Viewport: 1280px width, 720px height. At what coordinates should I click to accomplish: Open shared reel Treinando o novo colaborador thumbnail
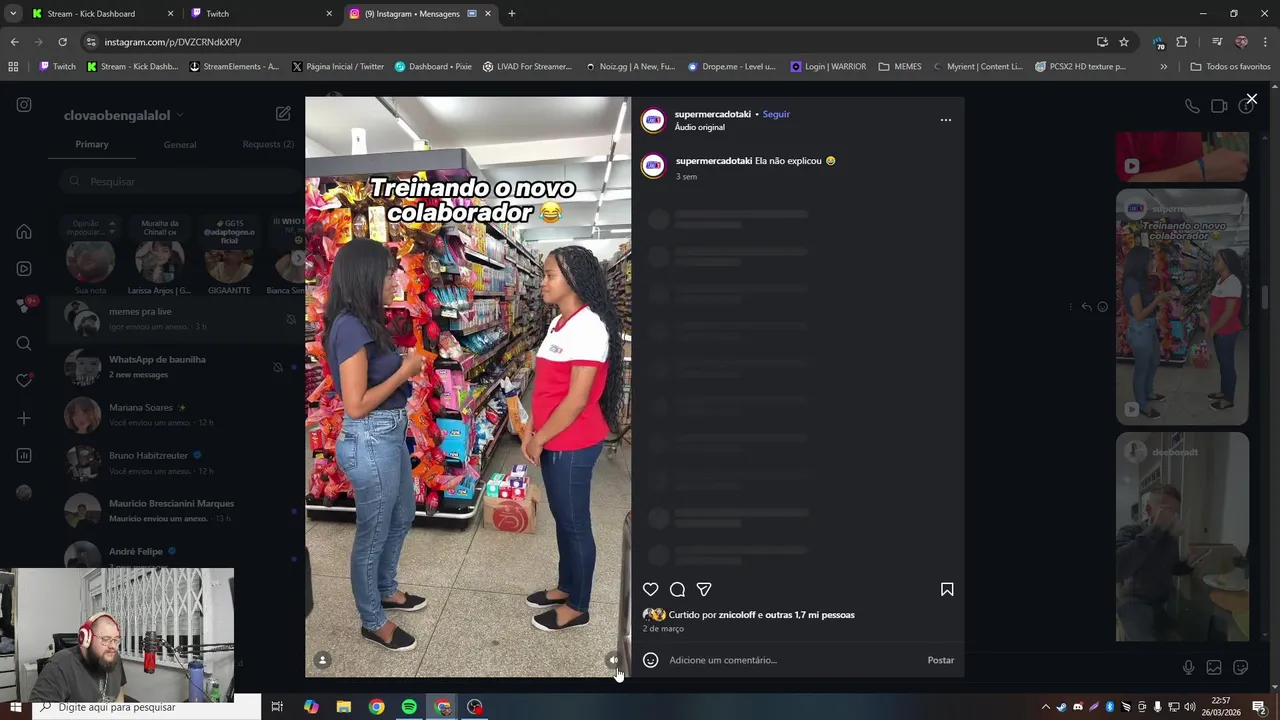pos(1182,307)
